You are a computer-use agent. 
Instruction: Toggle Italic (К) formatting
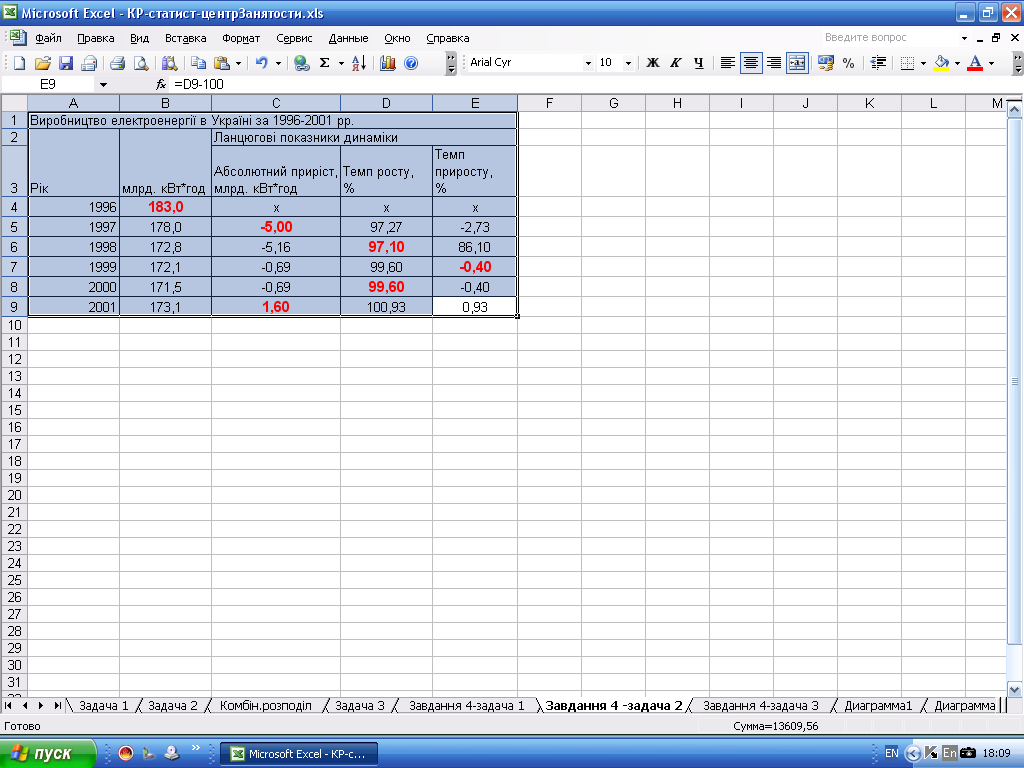676,63
